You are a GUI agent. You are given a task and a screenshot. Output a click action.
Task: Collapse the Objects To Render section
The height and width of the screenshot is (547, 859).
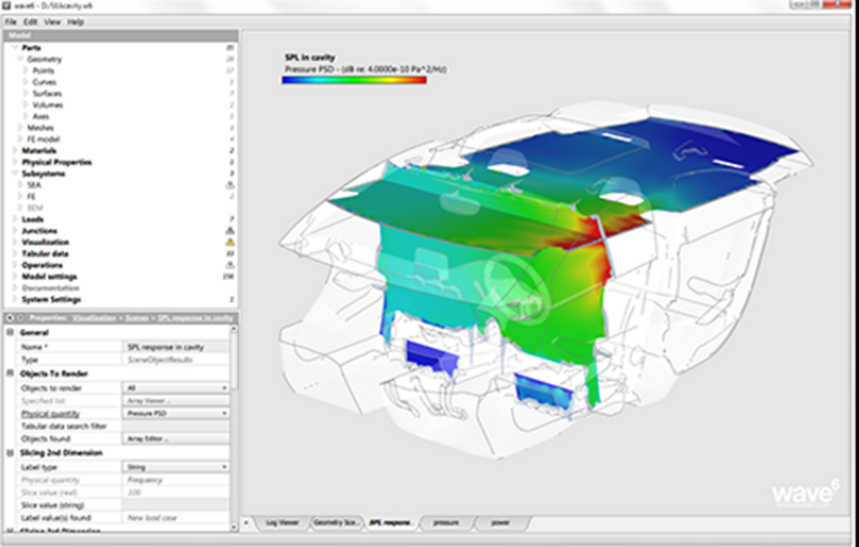tap(10, 373)
